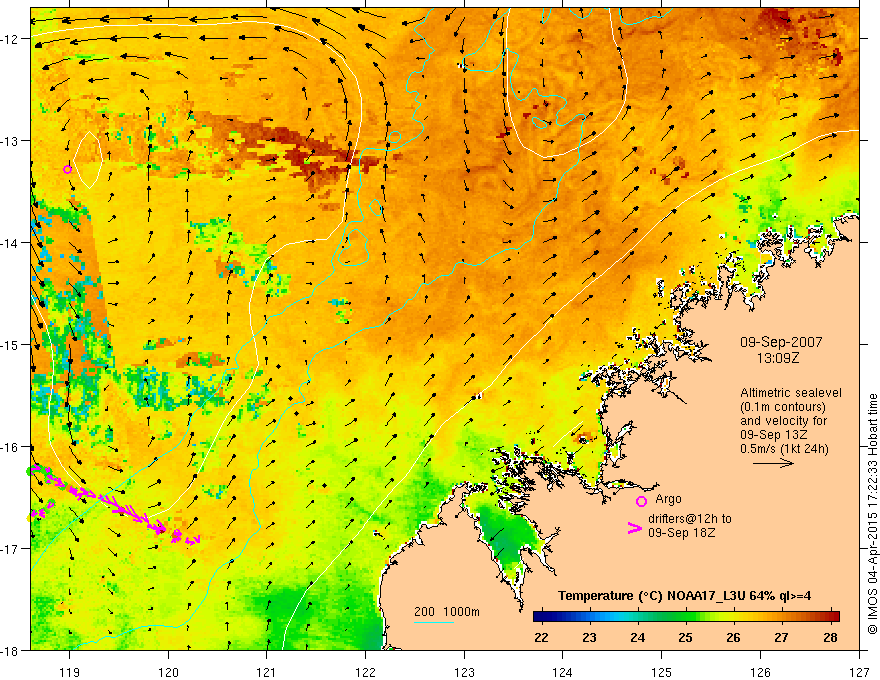
Task: Click the dark red end of the temperature color bar
Action: 834,617
